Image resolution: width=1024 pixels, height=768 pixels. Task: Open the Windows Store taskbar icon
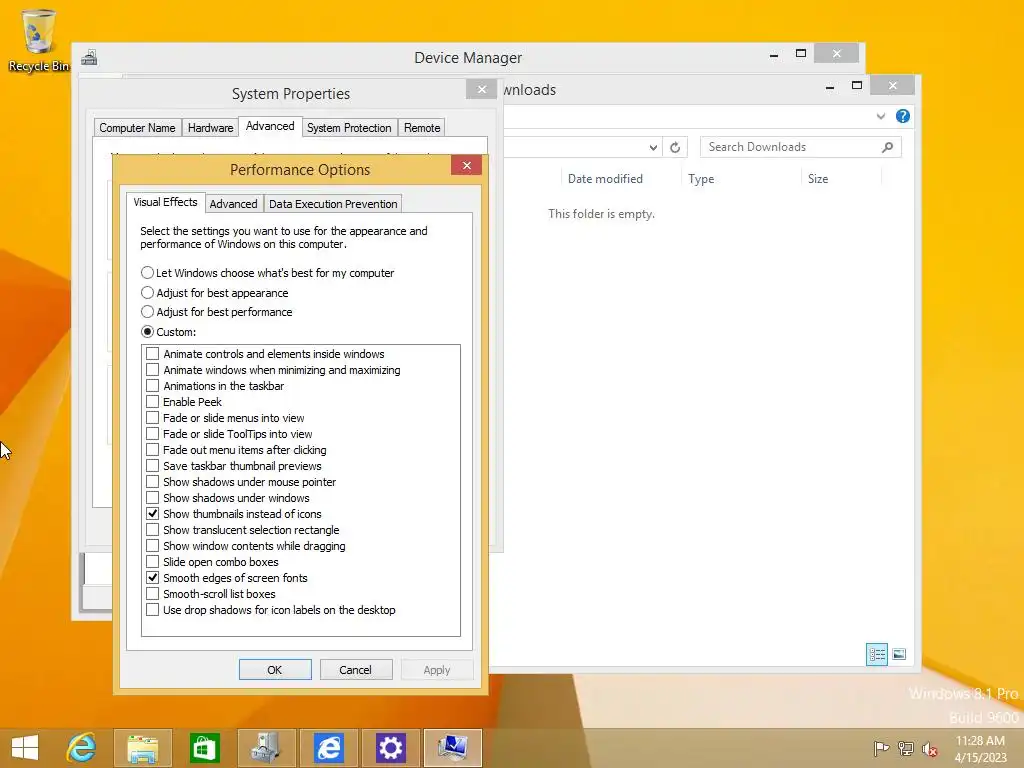pos(204,748)
